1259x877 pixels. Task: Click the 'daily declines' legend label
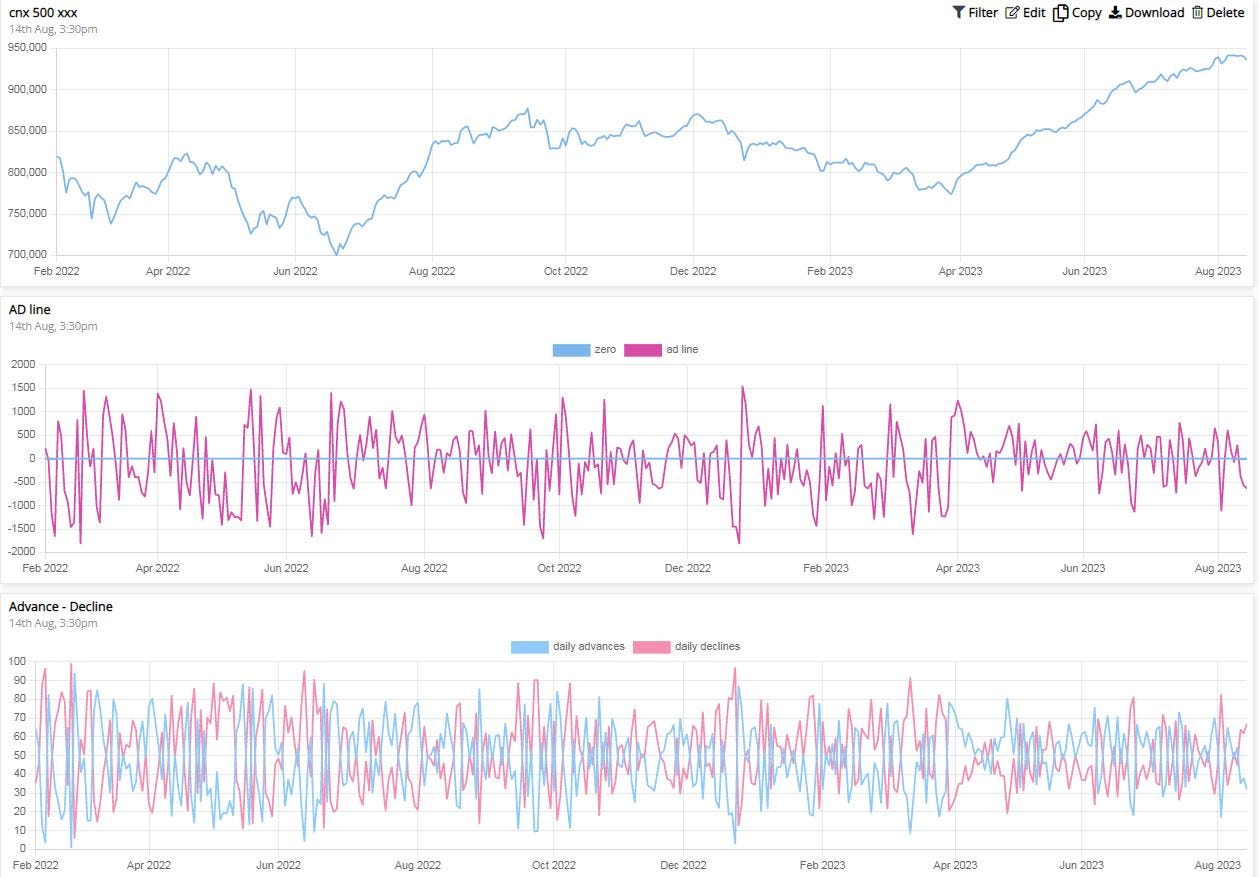click(x=708, y=647)
